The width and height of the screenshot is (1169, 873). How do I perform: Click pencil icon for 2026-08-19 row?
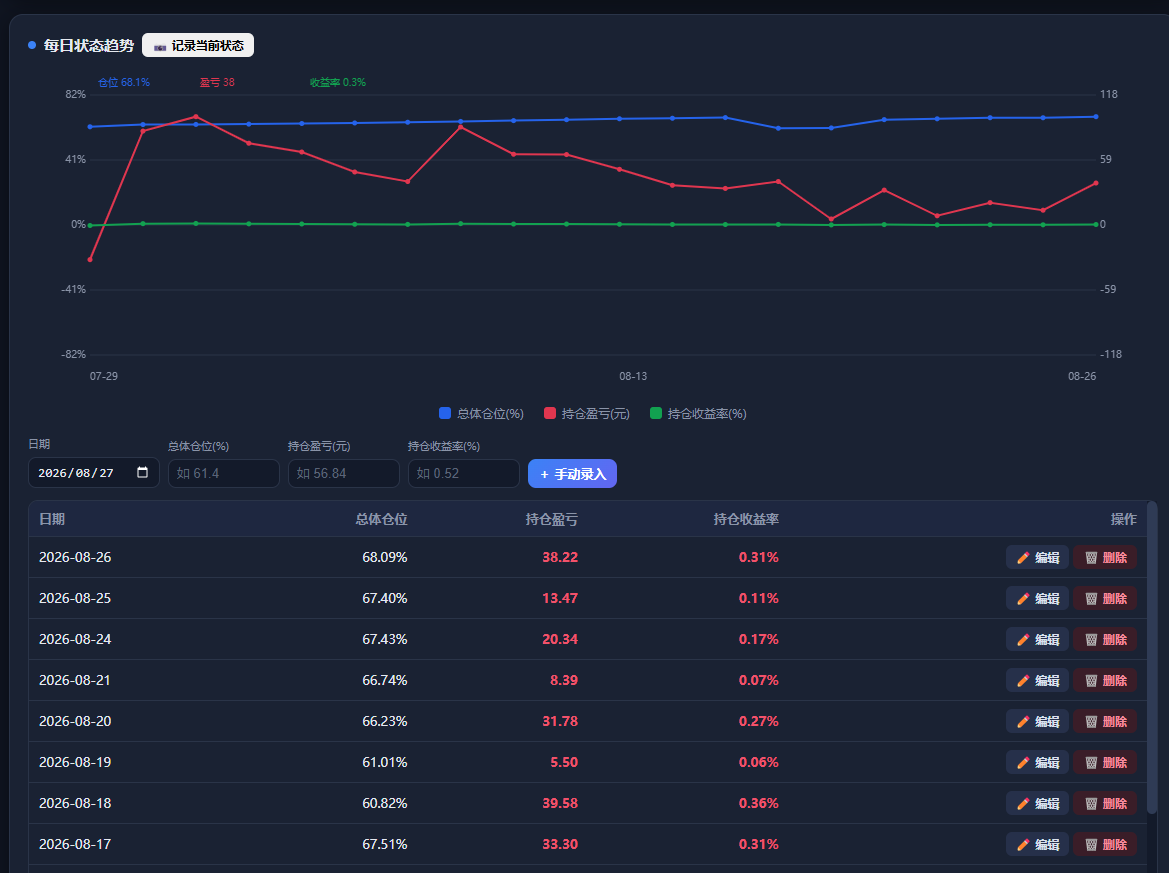(1023, 763)
